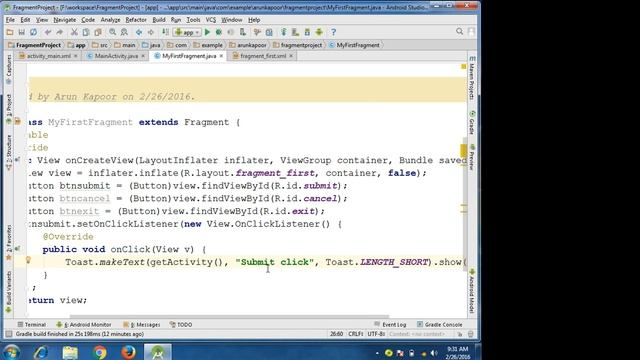Open the Code menu
Screen dimensions: 640x360
tap(88, 20)
